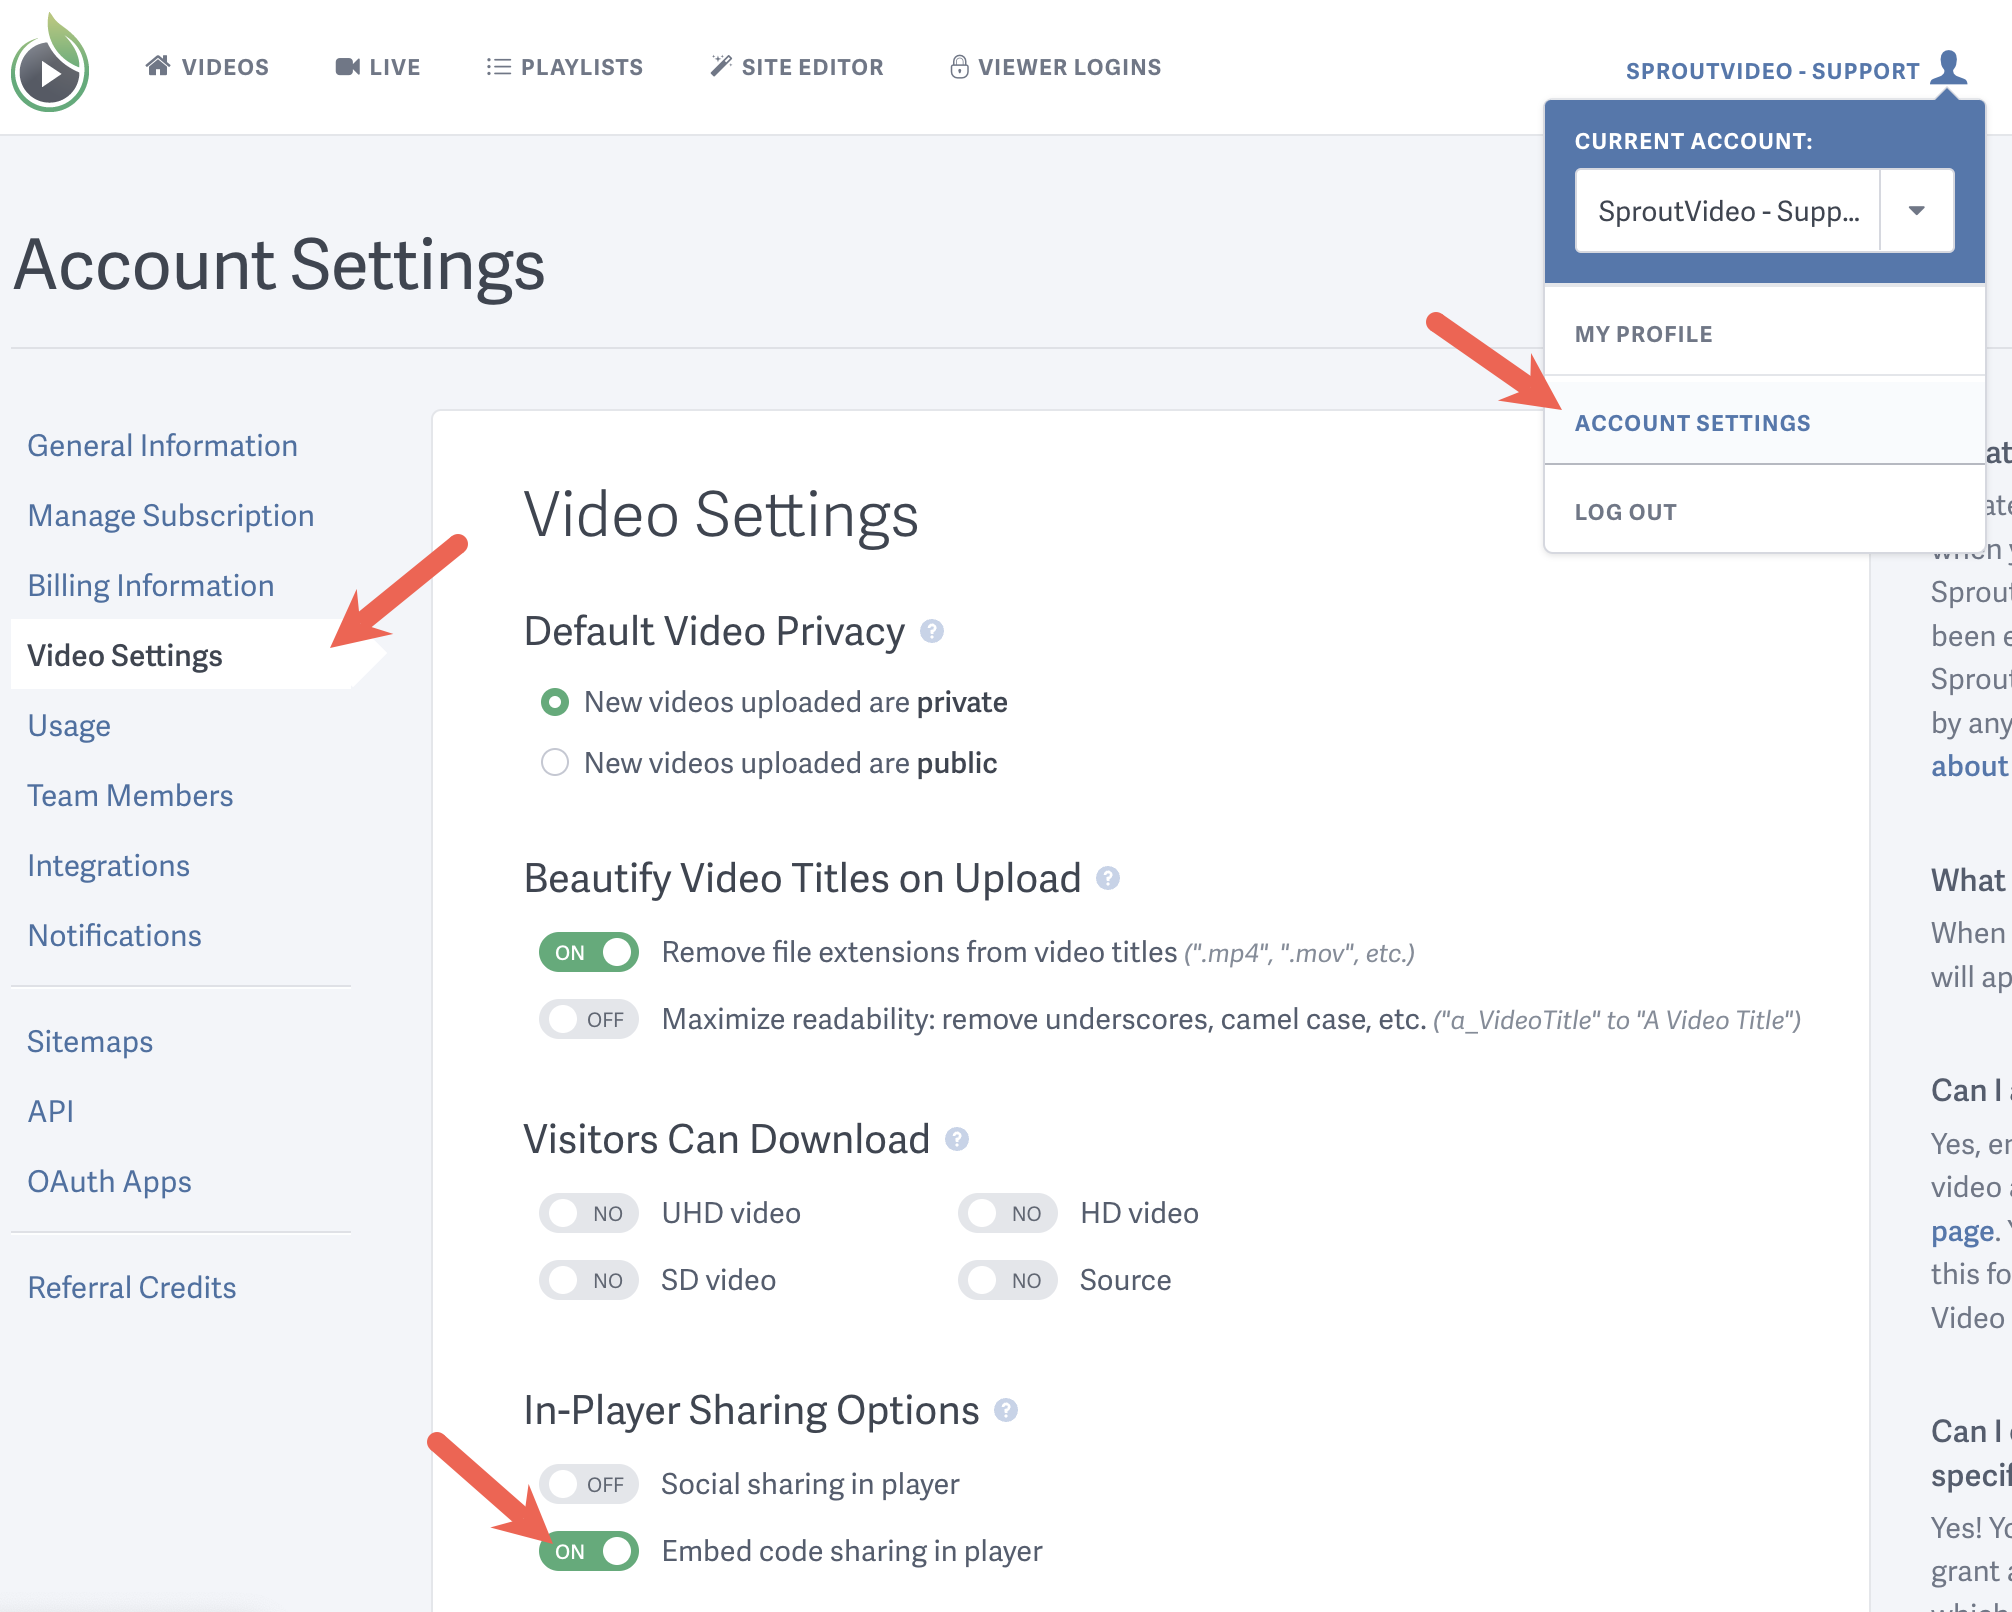
Task: Go to Live via camera icon
Action: pos(347,67)
